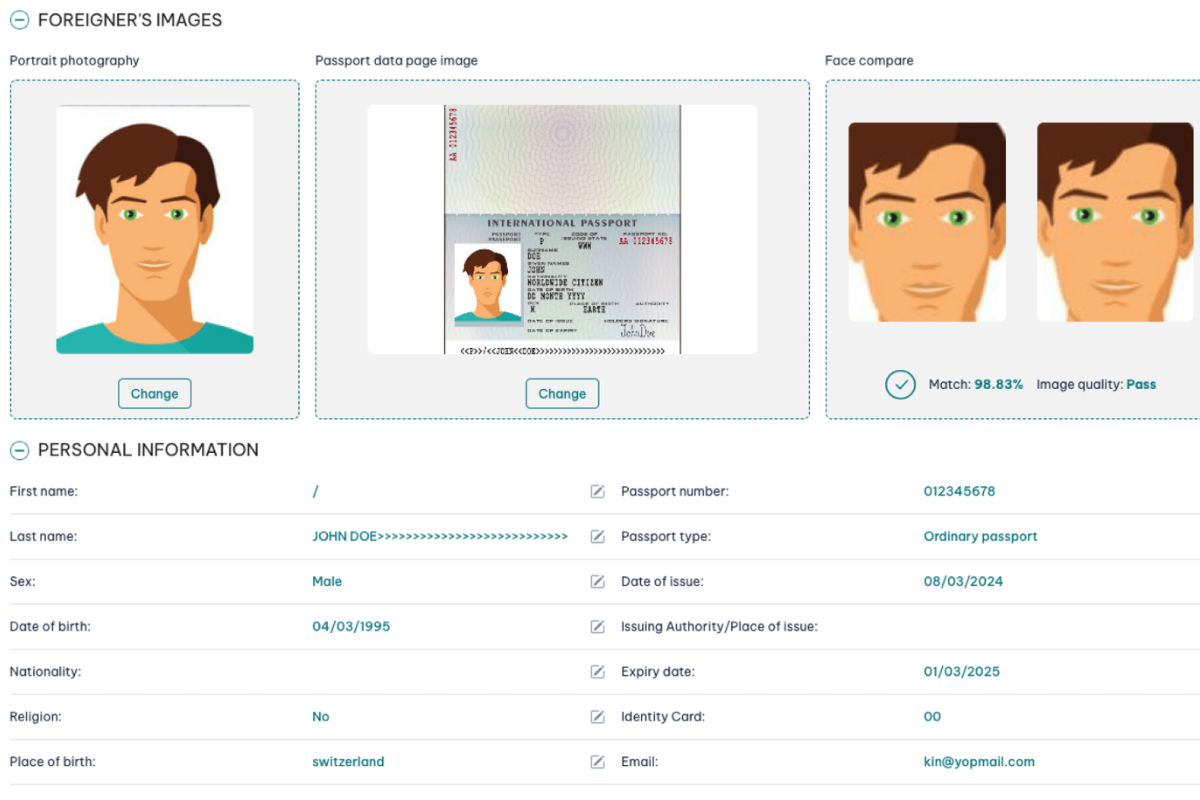Screen dimensions: 1200x800
Task: Select the right face compare image
Action: coord(1116,222)
